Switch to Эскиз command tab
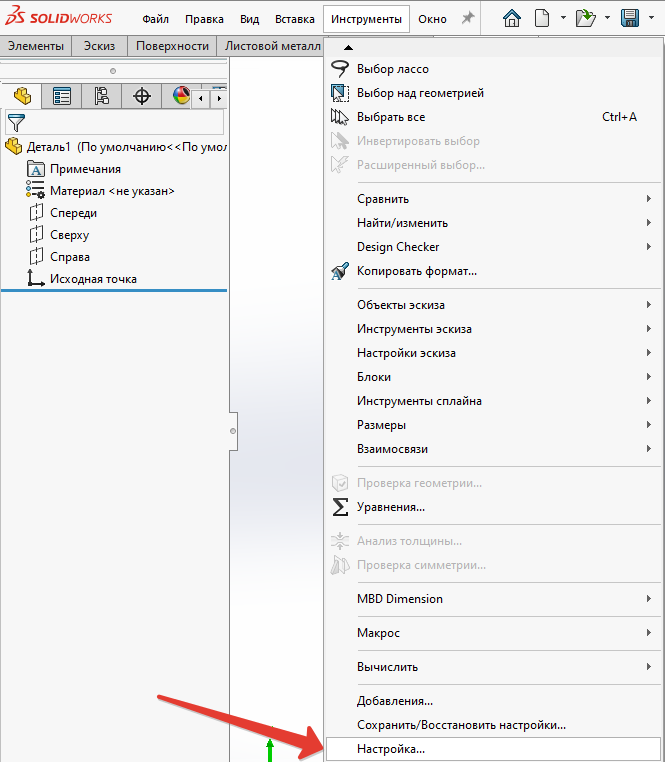The image size is (665, 762). 99,46
